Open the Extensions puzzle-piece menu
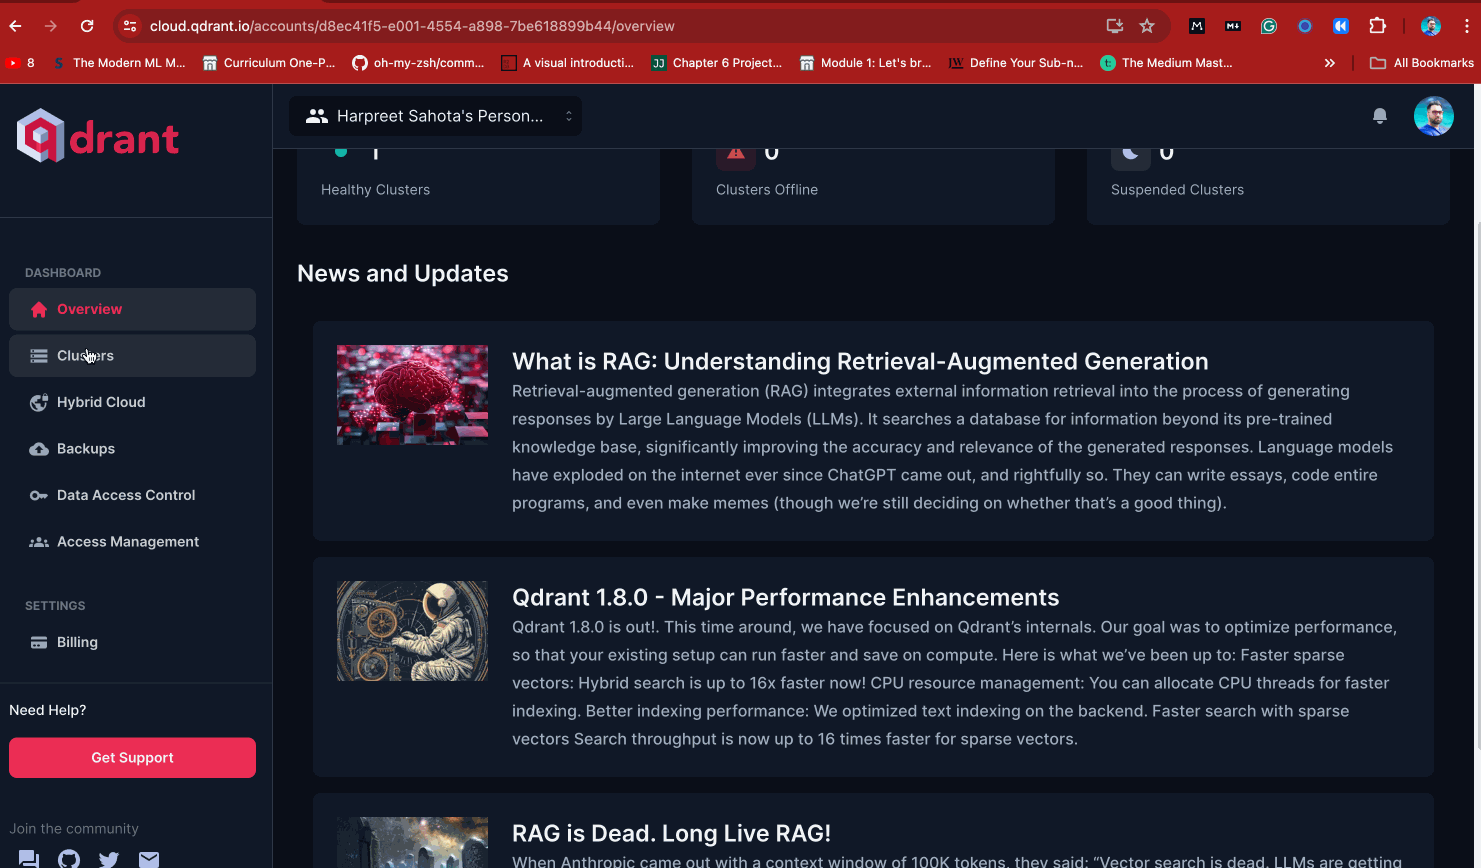Screen dimensions: 1481x868 pos(1377,26)
